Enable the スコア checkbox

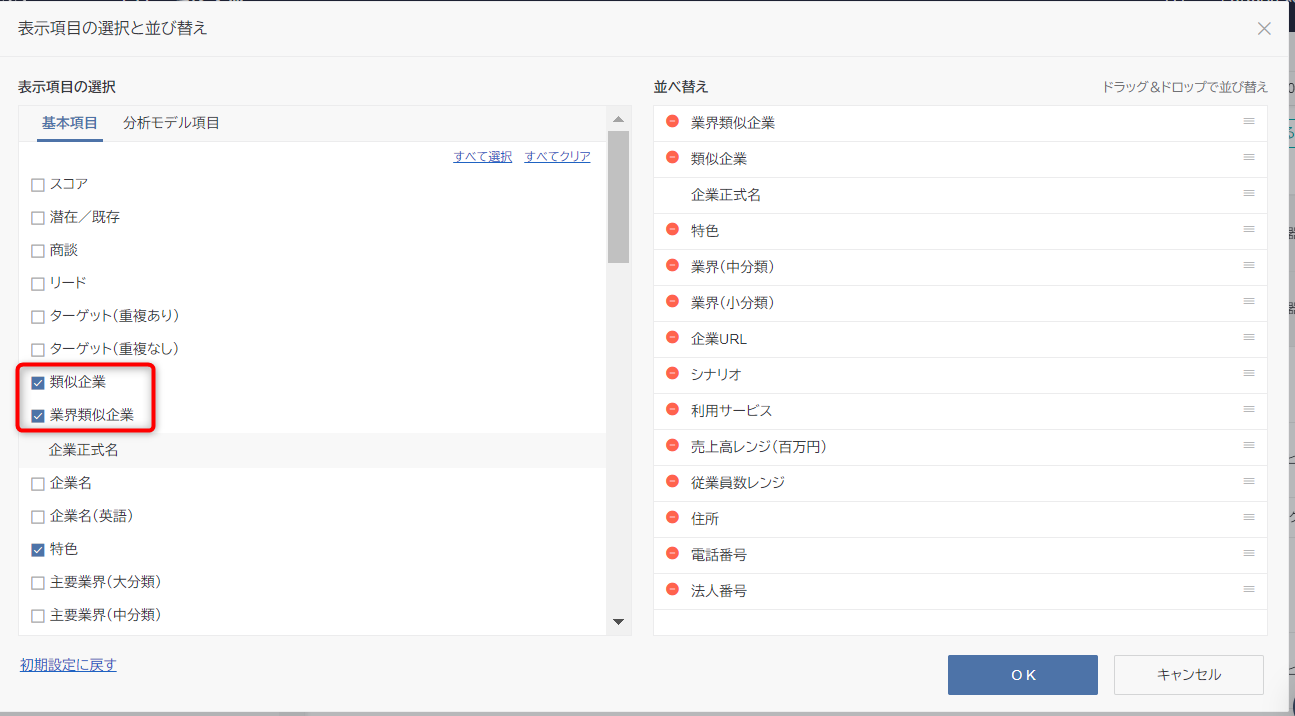(38, 185)
